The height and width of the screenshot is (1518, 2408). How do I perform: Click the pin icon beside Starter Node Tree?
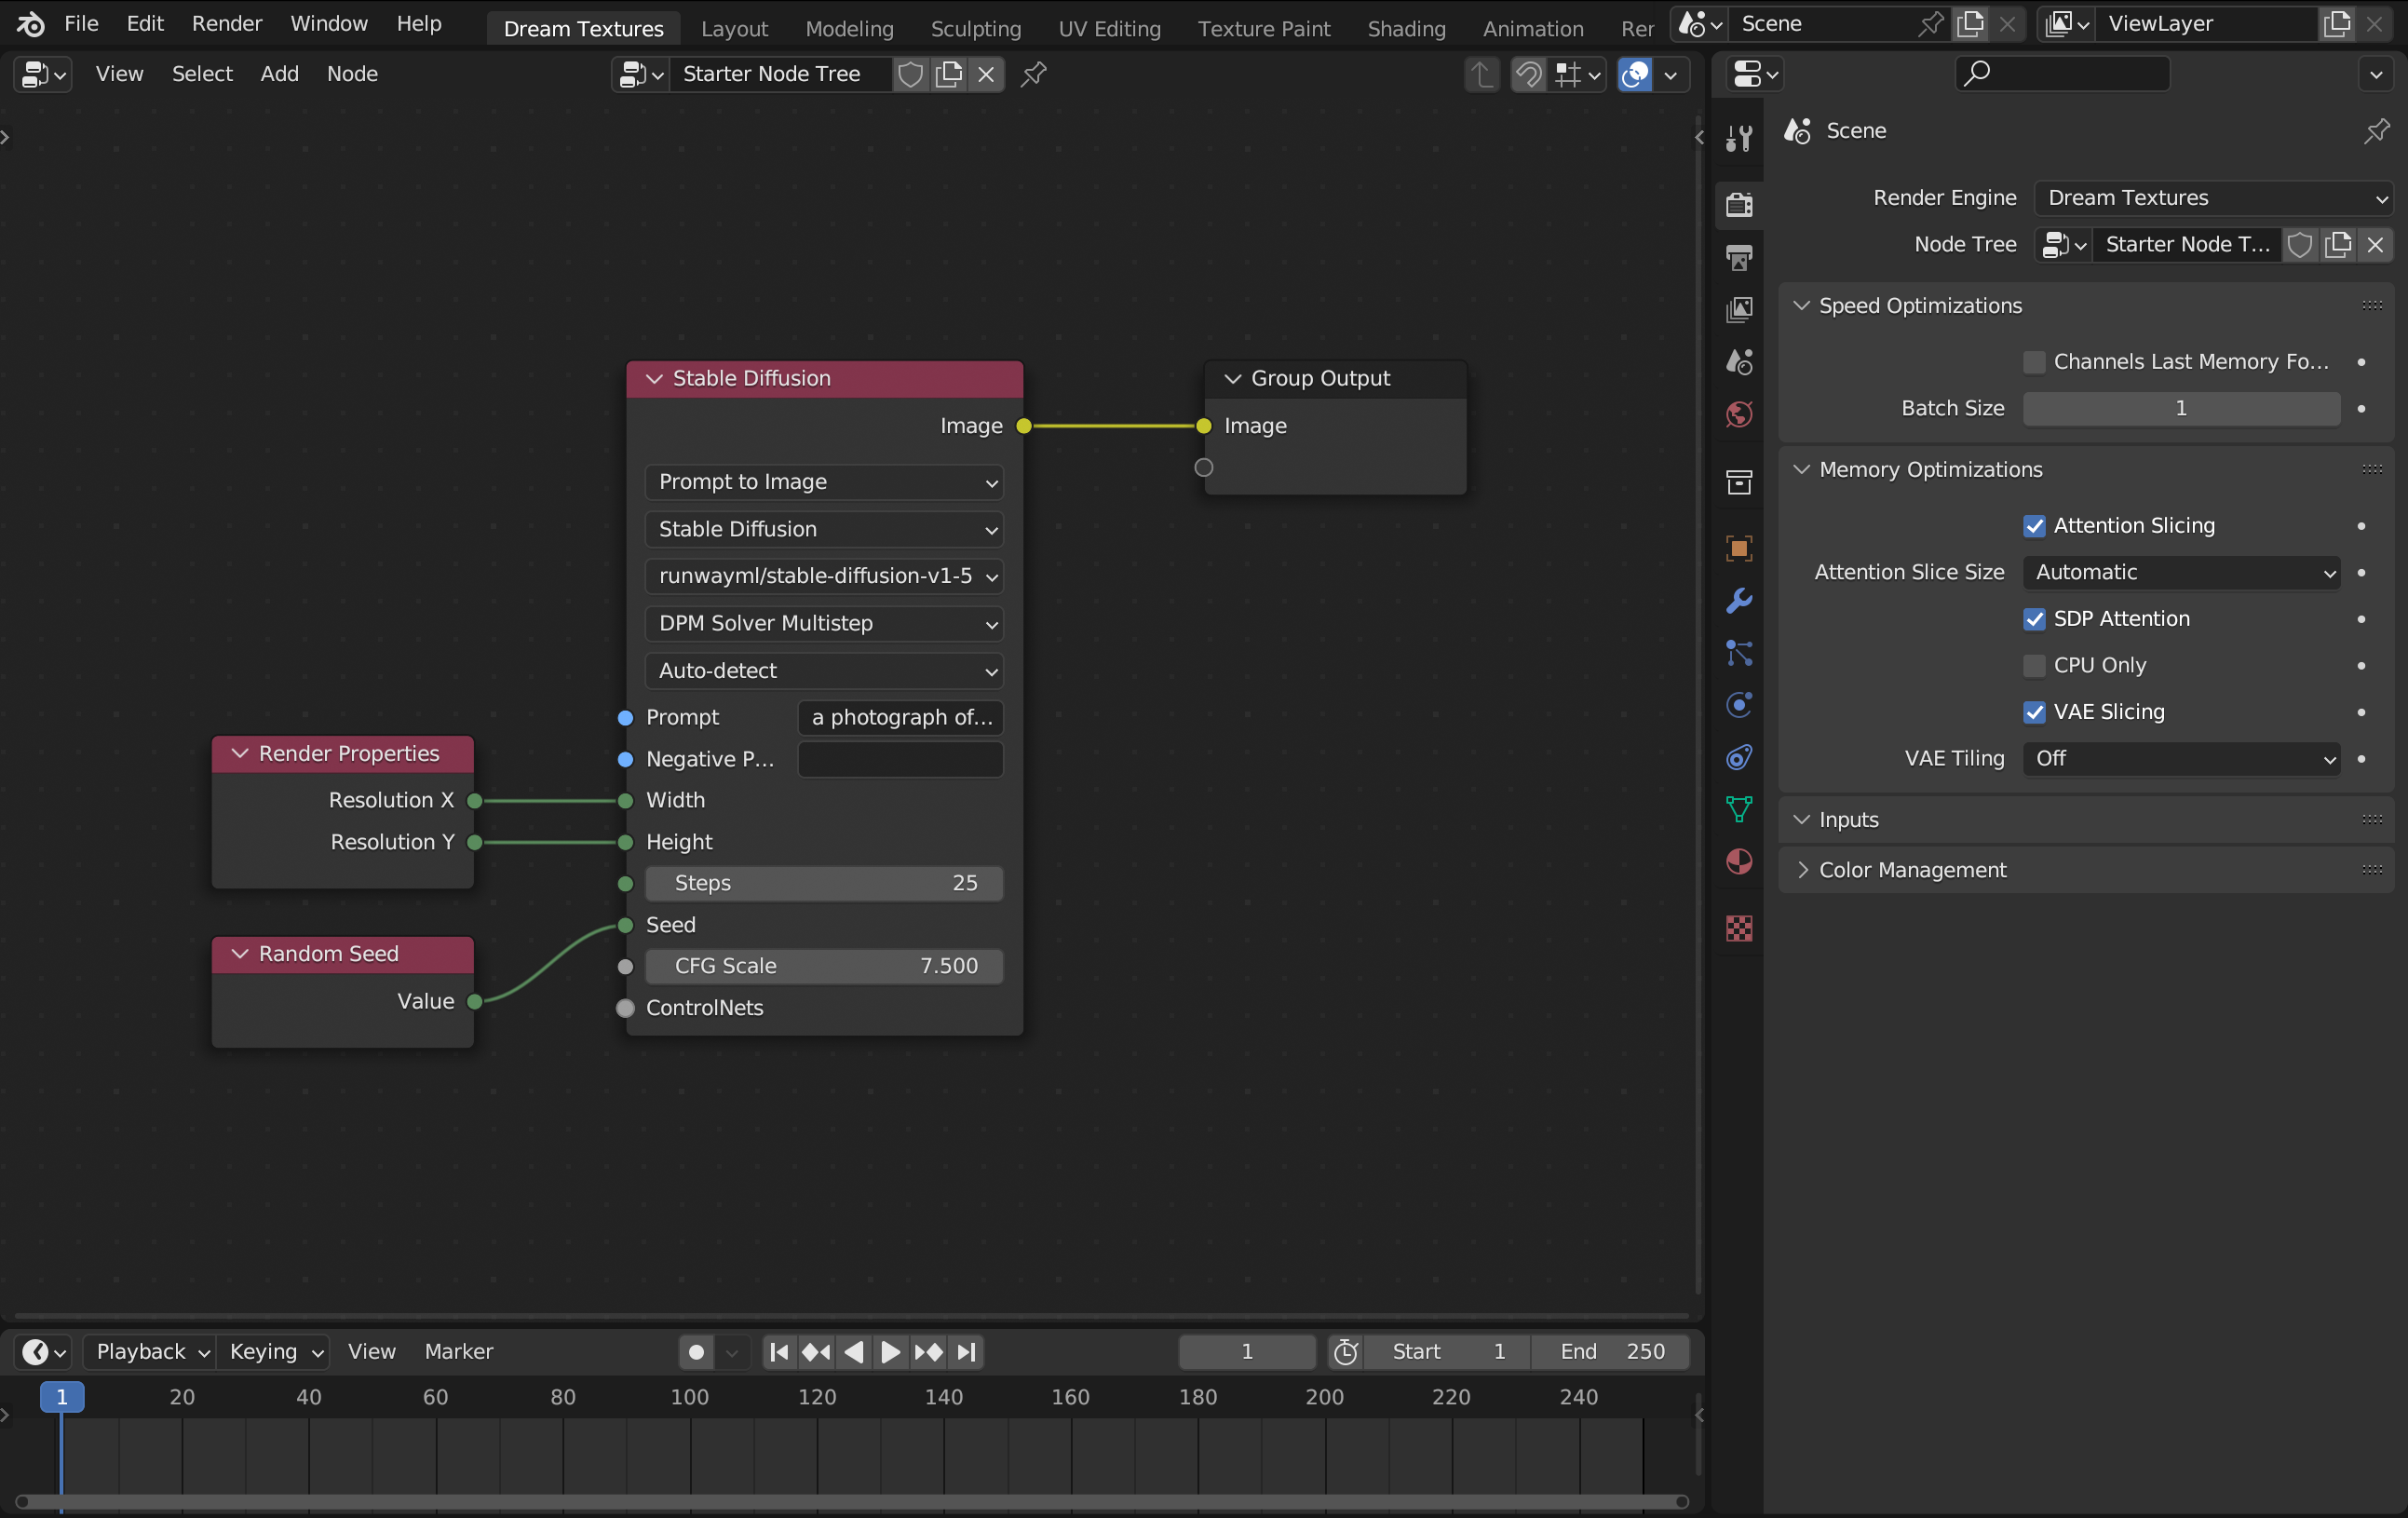[x=1034, y=74]
